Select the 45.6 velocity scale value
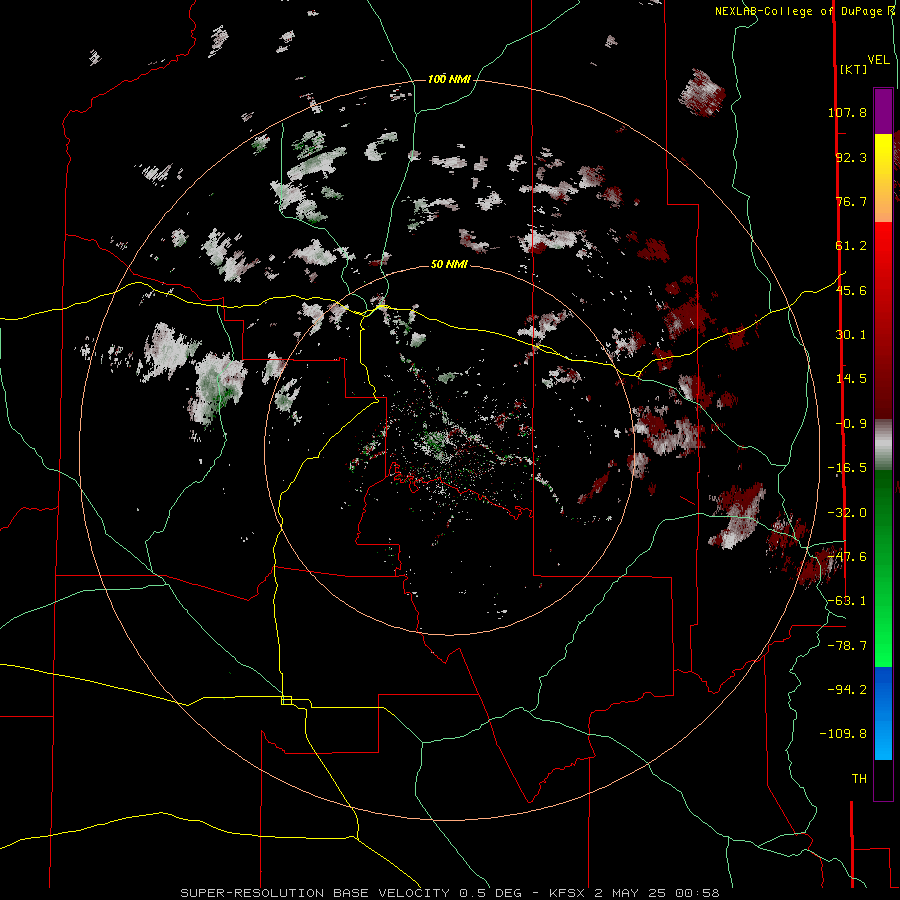This screenshot has height=900, width=900. 851,290
